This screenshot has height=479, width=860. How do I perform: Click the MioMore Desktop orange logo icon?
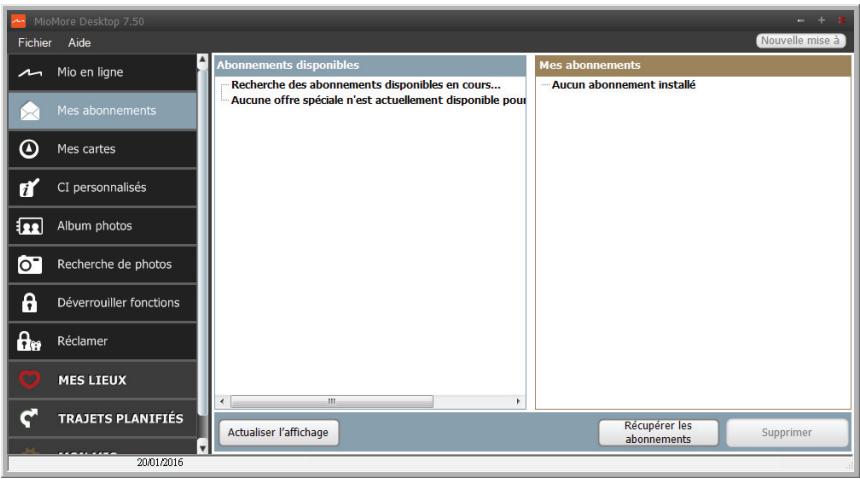[x=19, y=21]
